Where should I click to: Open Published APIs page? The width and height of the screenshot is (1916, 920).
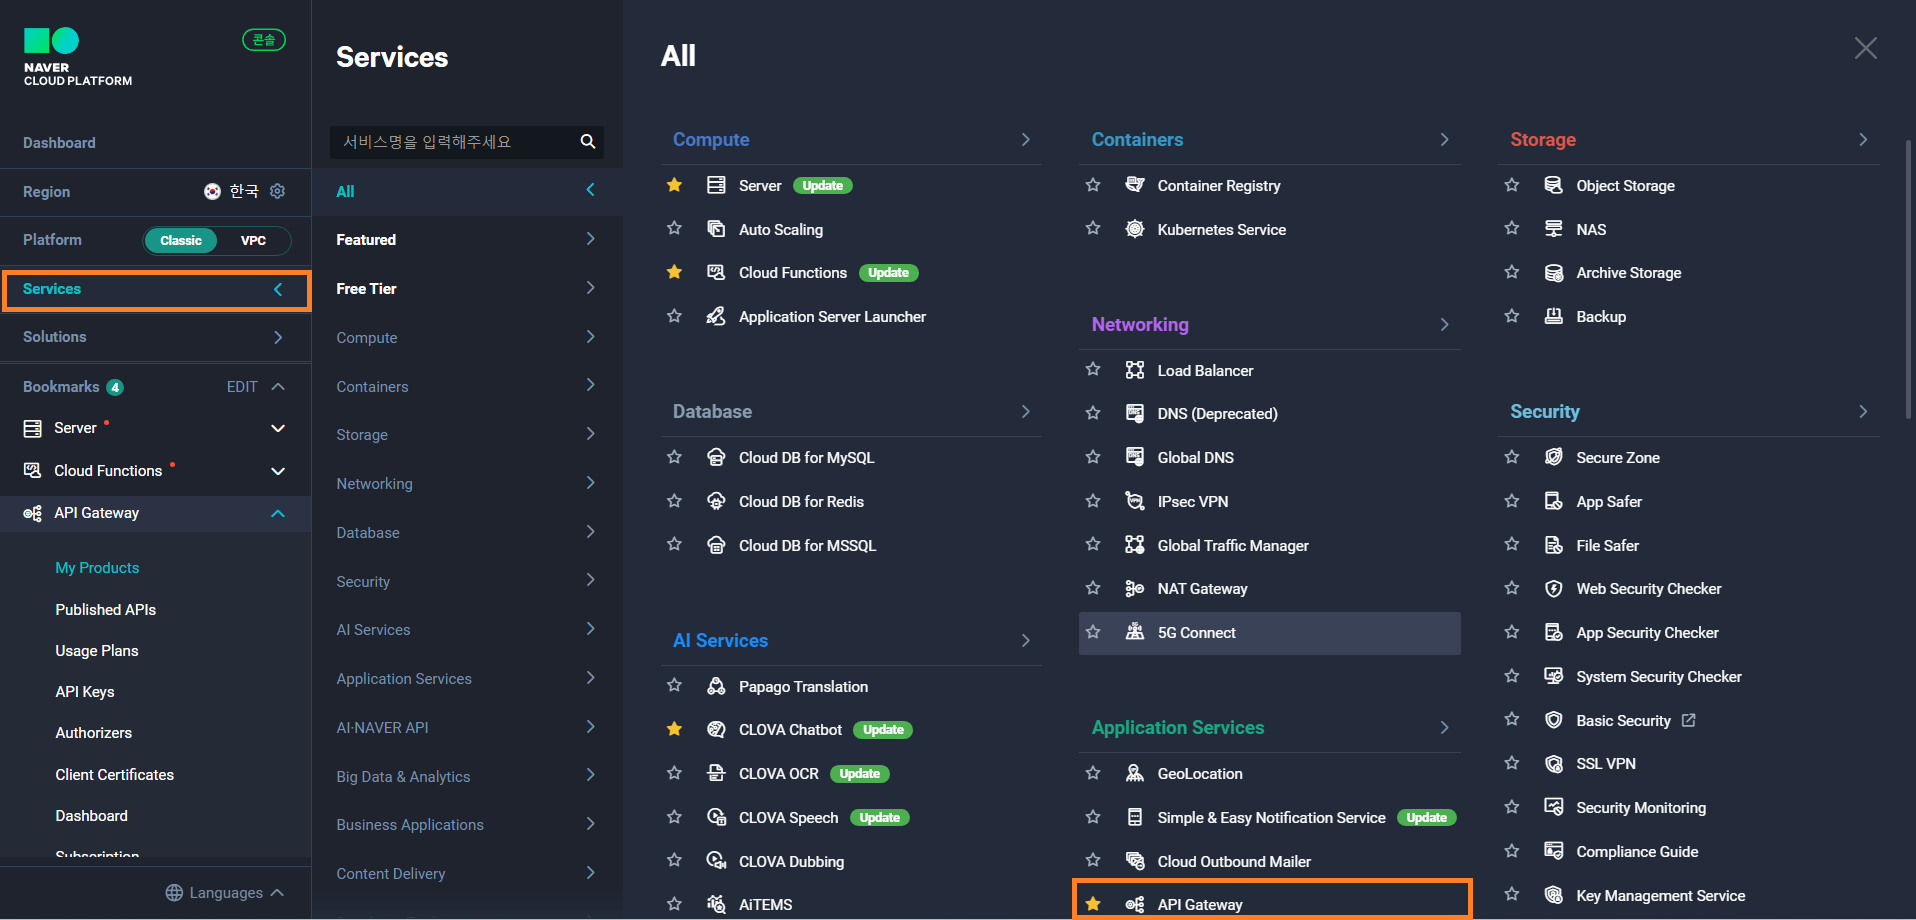click(106, 609)
